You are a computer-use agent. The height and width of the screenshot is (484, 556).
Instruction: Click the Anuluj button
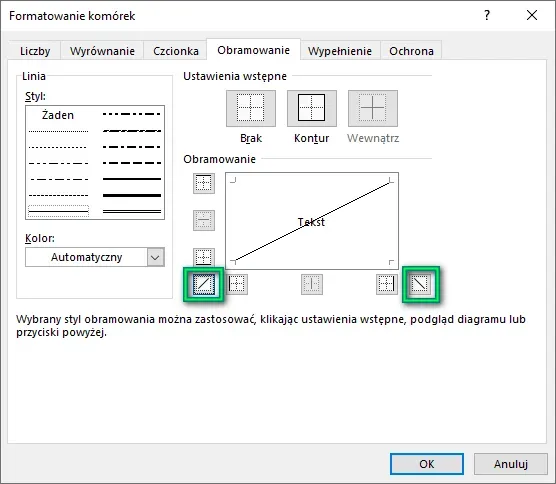tap(511, 464)
